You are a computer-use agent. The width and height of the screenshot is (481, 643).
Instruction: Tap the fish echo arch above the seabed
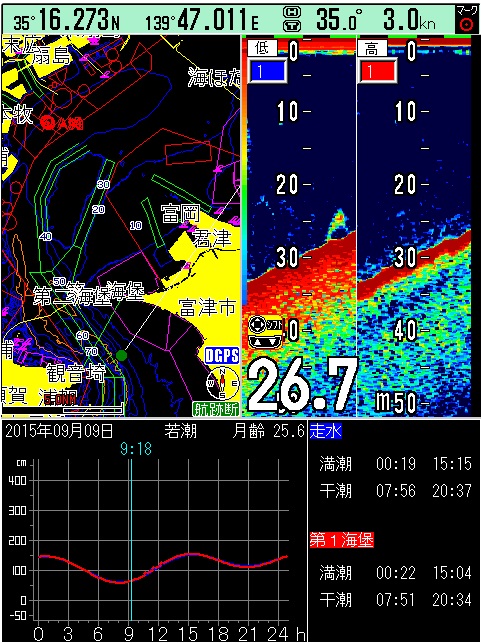point(338,225)
